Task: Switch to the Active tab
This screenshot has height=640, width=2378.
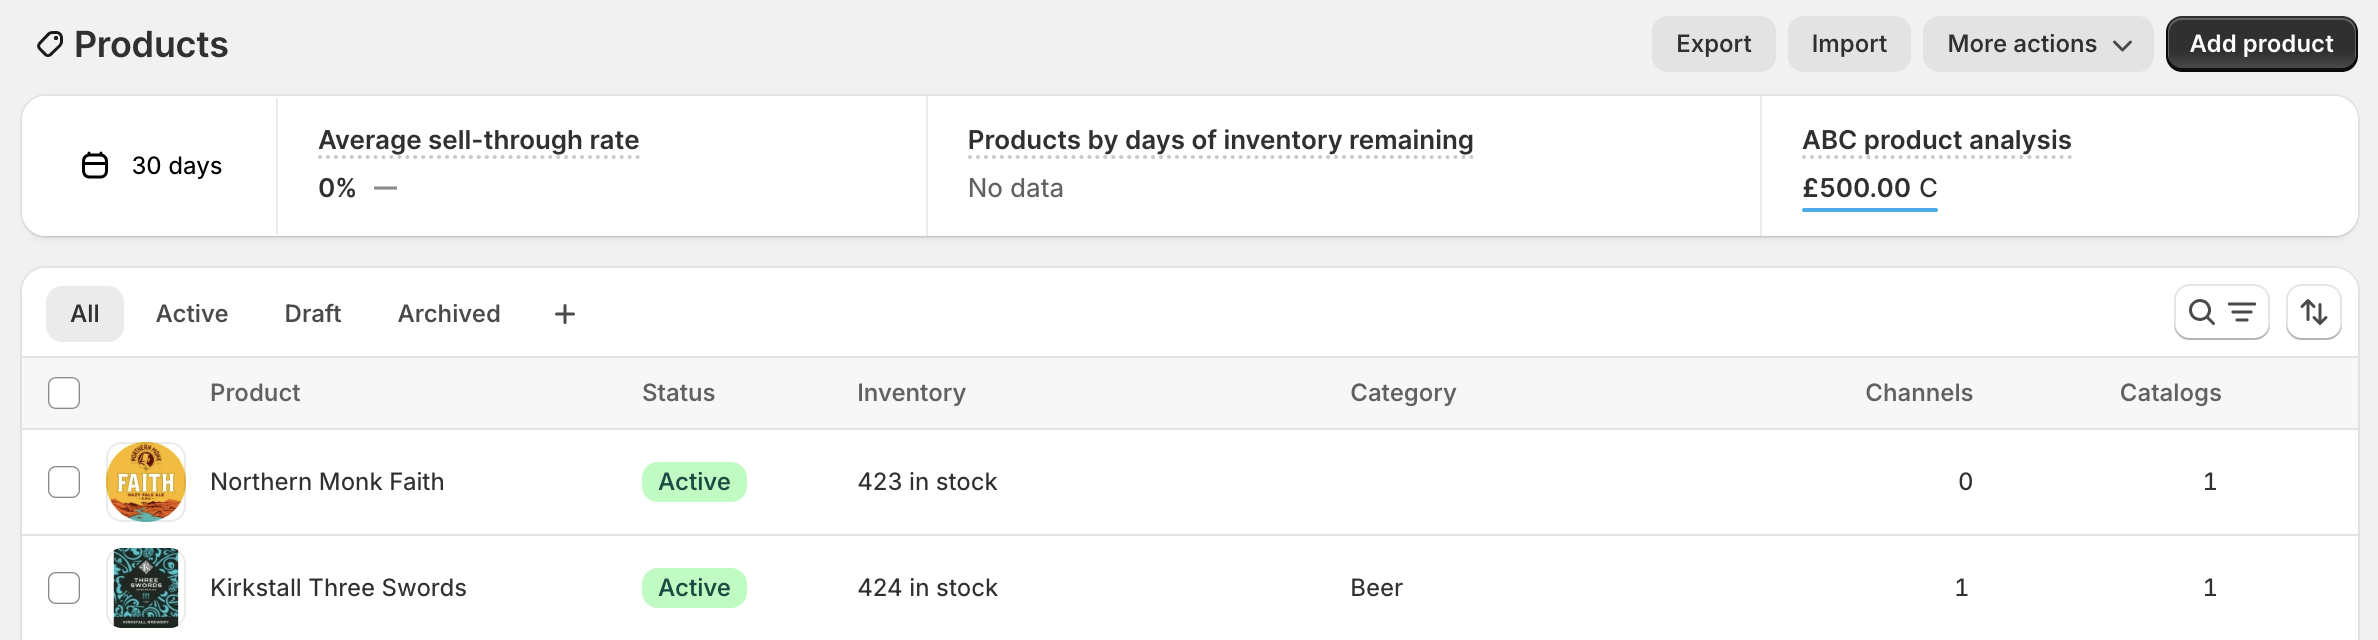Action: (x=192, y=314)
